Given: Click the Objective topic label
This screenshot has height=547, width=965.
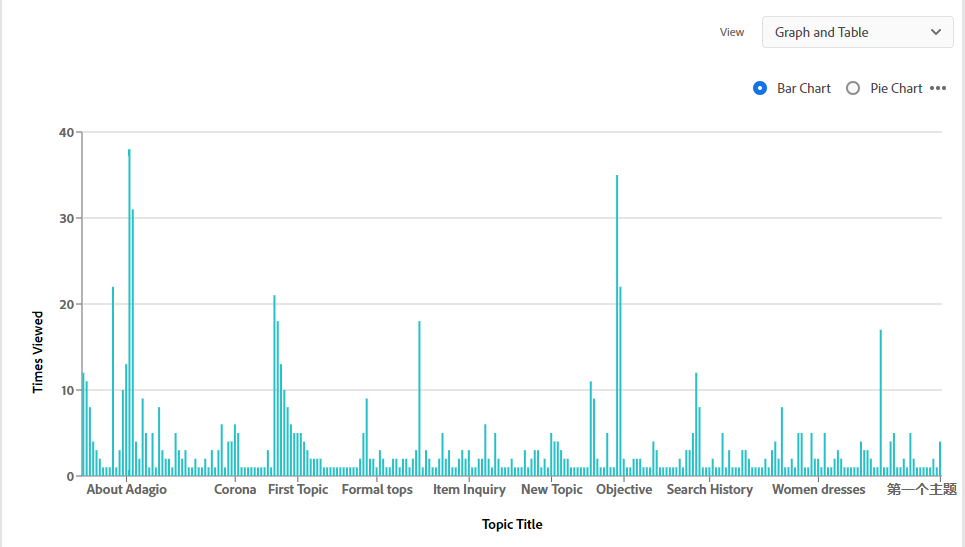Looking at the screenshot, I should click(624, 489).
